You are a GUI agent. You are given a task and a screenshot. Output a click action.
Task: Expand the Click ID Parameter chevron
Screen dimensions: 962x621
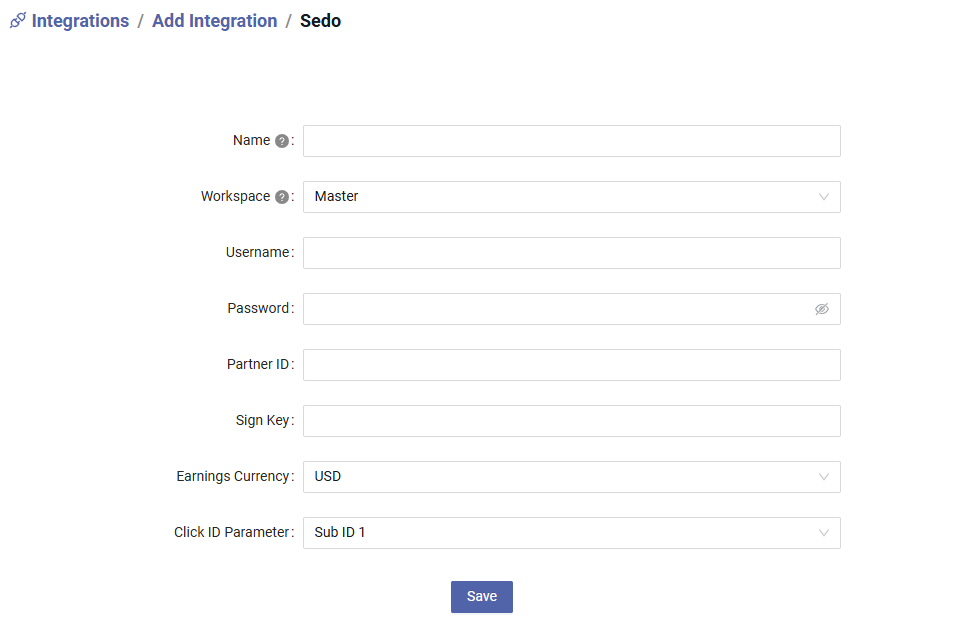point(823,533)
